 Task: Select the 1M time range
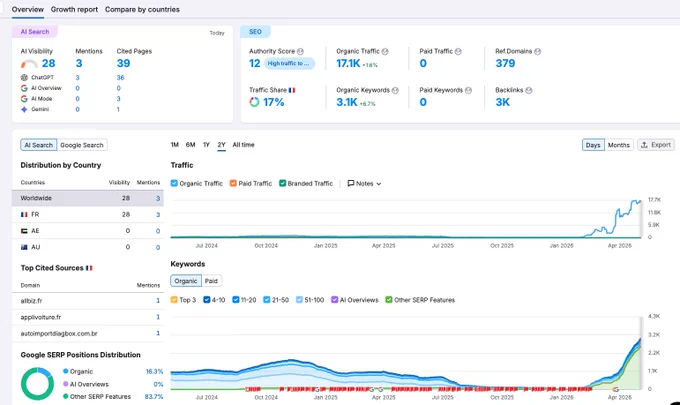point(175,145)
